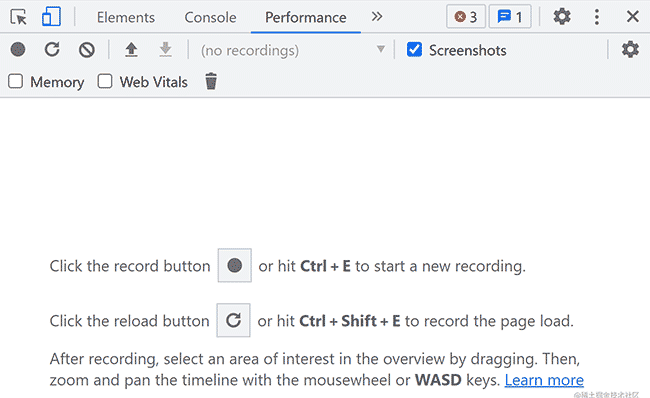Enable the Web Vitals checkbox

pos(105,81)
